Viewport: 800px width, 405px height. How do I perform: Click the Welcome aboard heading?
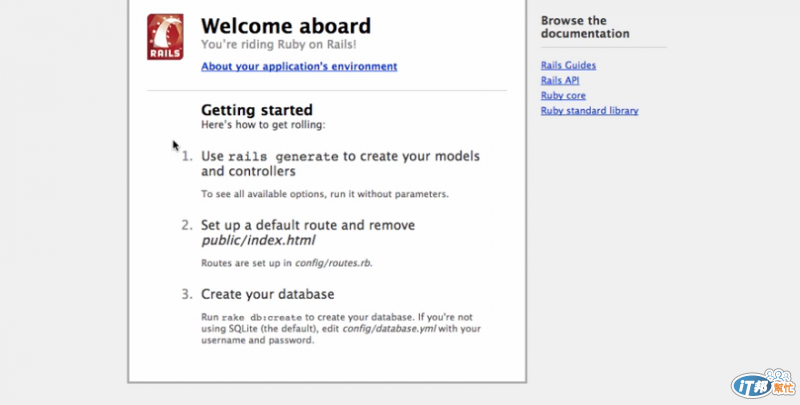click(x=286, y=26)
